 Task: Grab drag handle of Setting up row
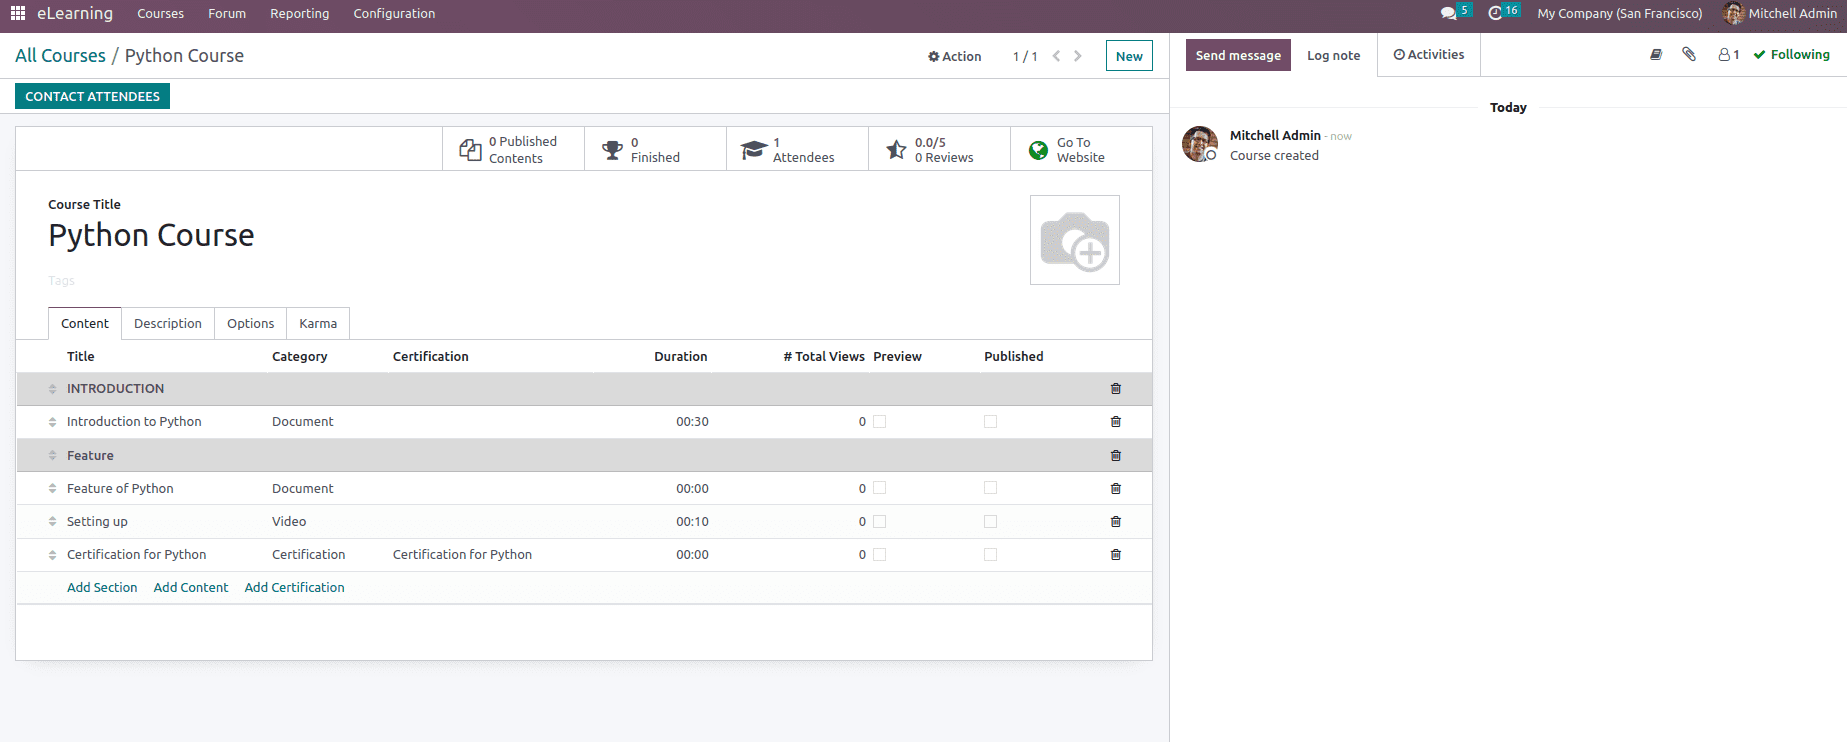(x=52, y=522)
